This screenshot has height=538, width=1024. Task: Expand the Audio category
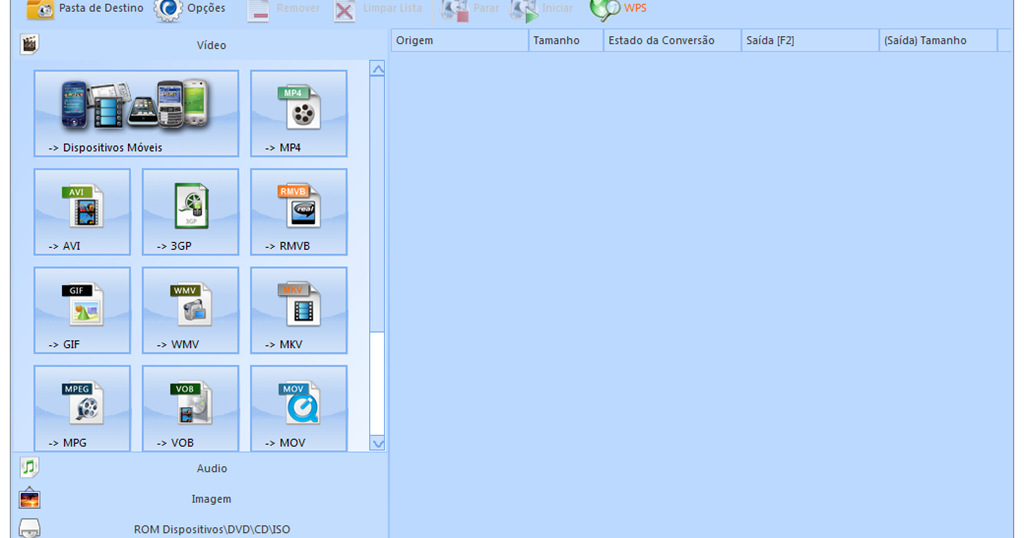(x=201, y=468)
